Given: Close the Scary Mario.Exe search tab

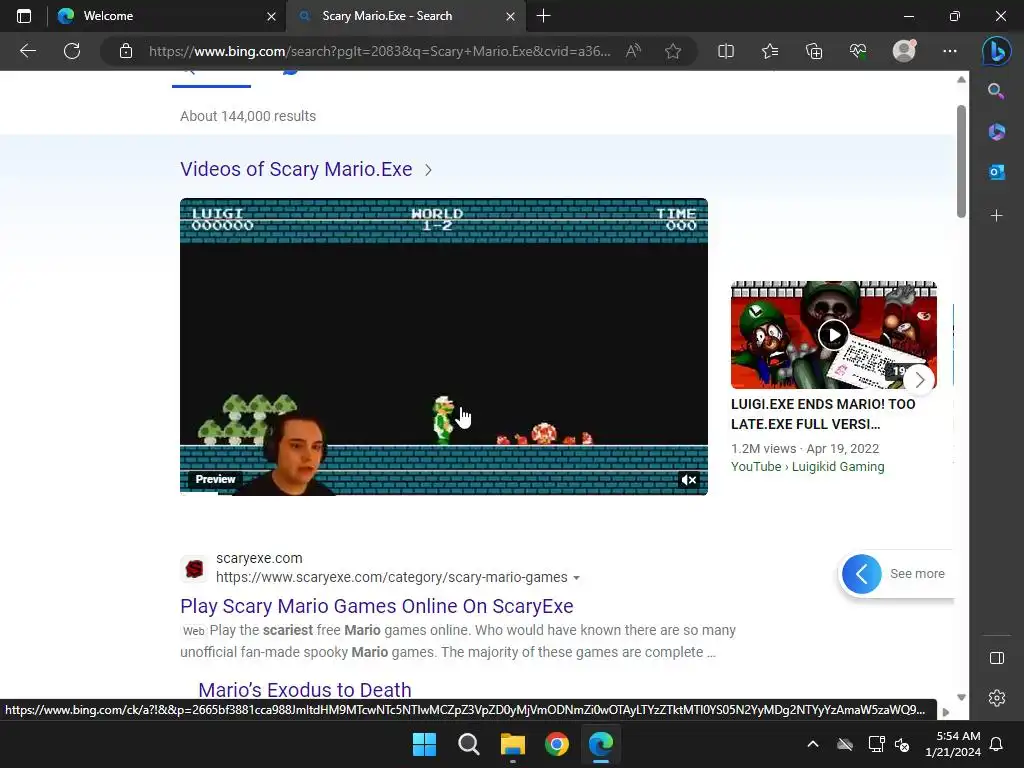Looking at the screenshot, I should (x=511, y=16).
